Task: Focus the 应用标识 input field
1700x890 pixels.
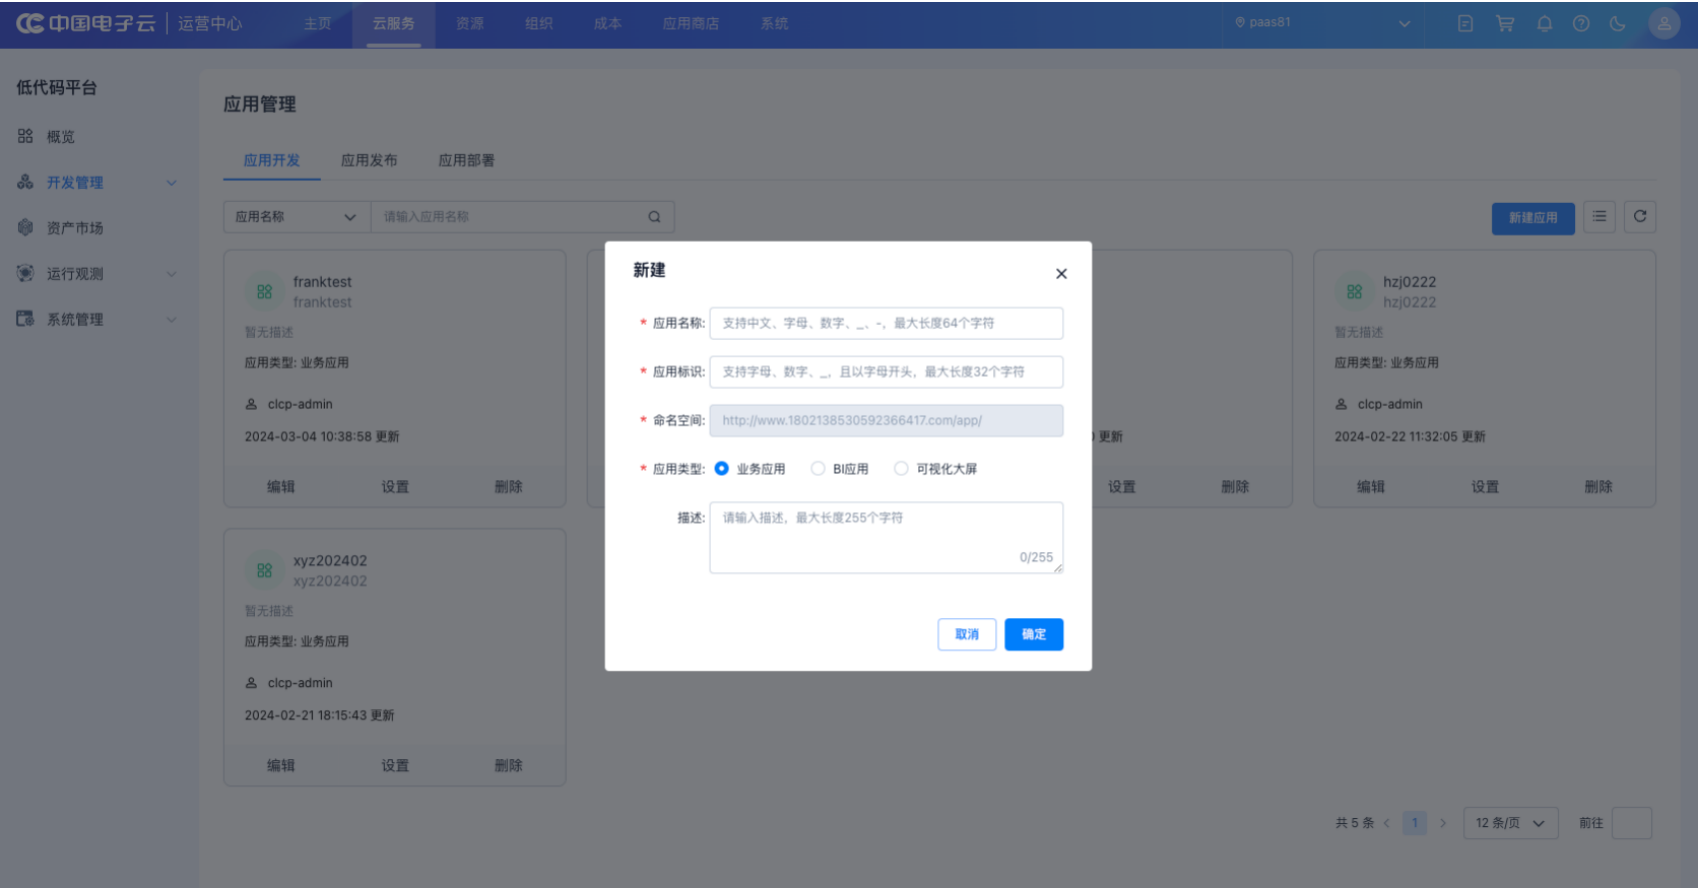Action: coord(886,372)
